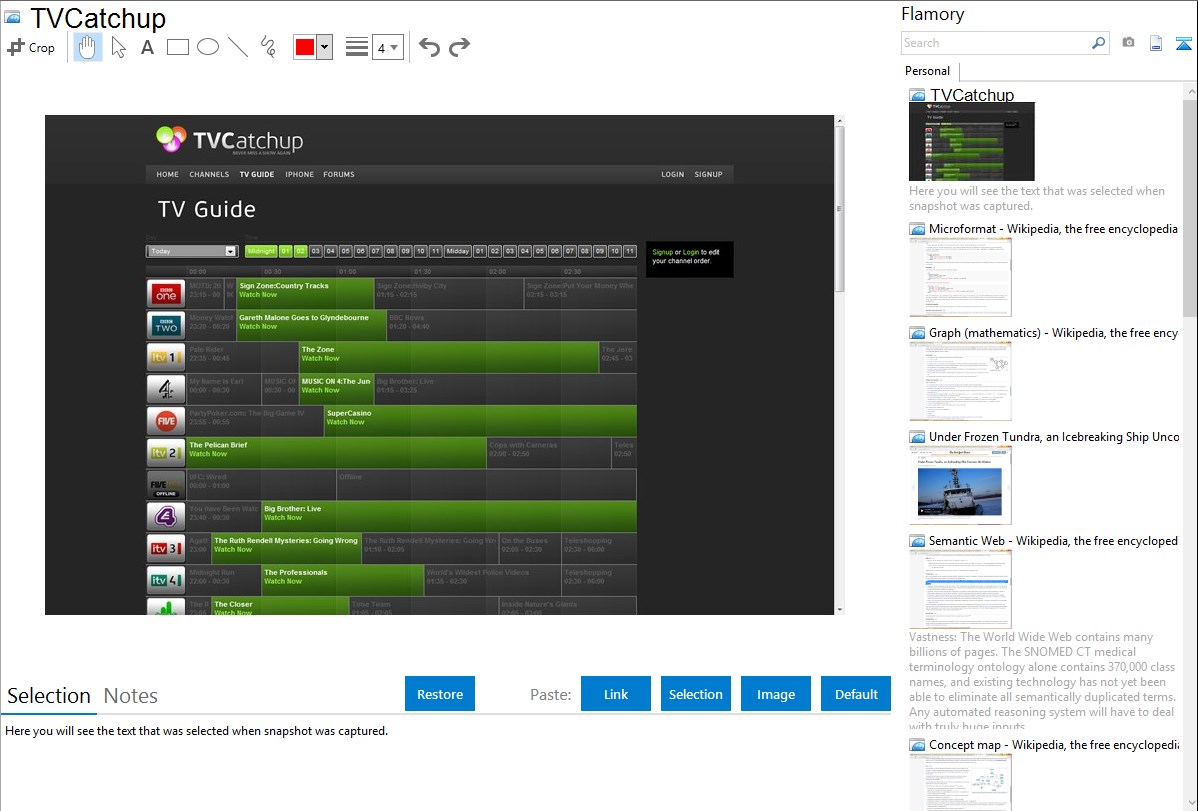Redo the undone edit

click(x=459, y=47)
